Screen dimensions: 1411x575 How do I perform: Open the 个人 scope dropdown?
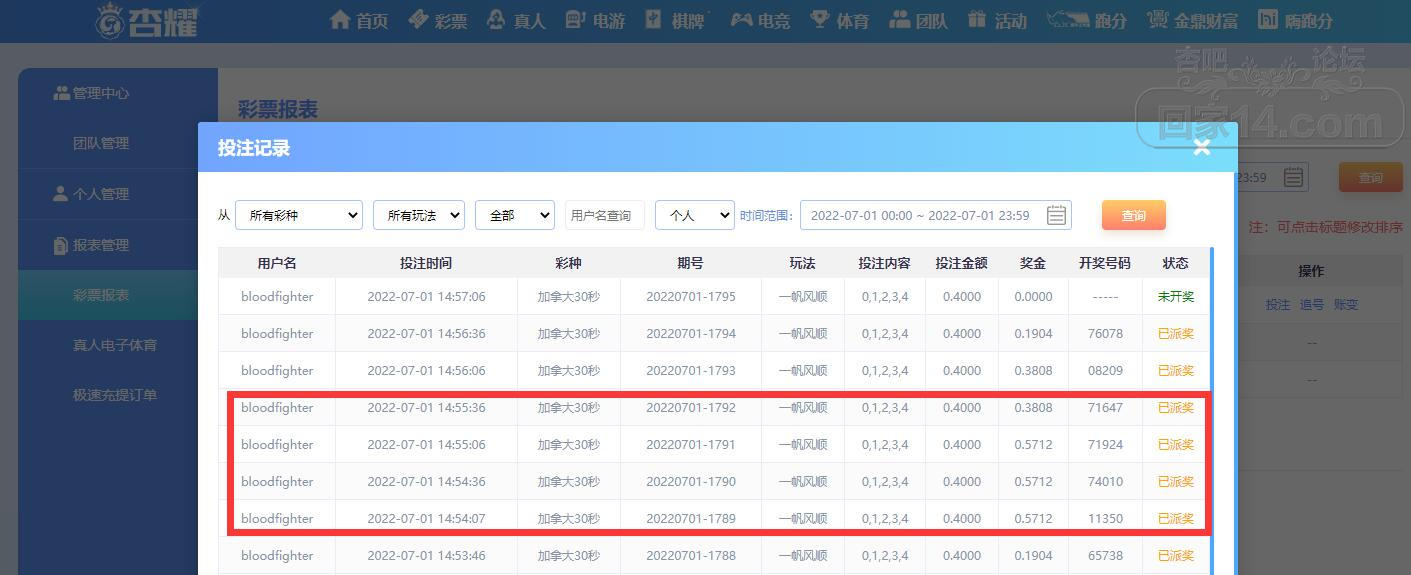coord(695,215)
